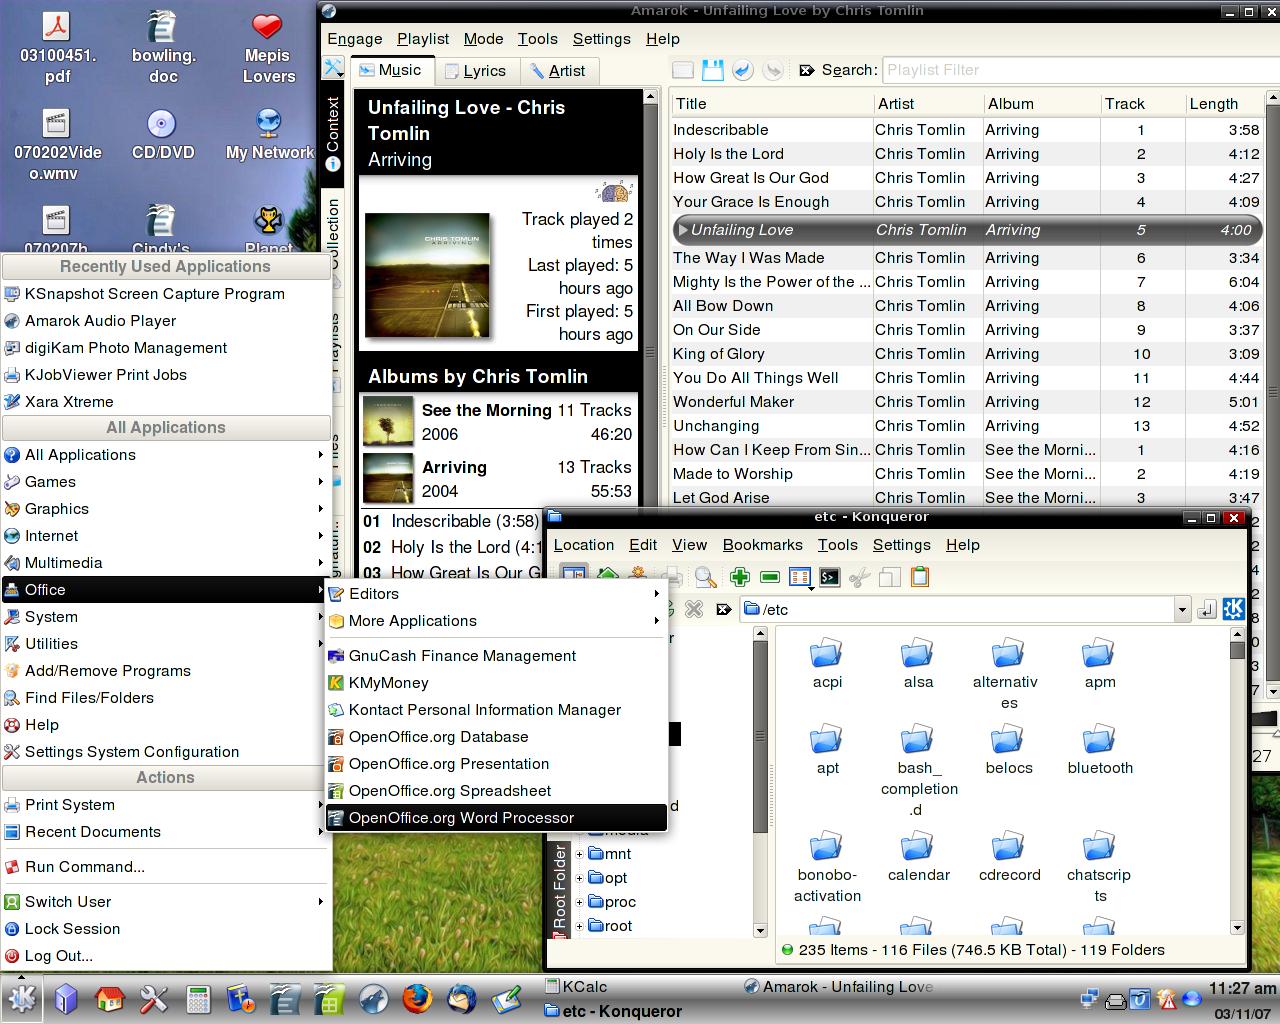The image size is (1280, 1024).
Task: Click the go arrow beside location bar
Action: coord(1207,609)
